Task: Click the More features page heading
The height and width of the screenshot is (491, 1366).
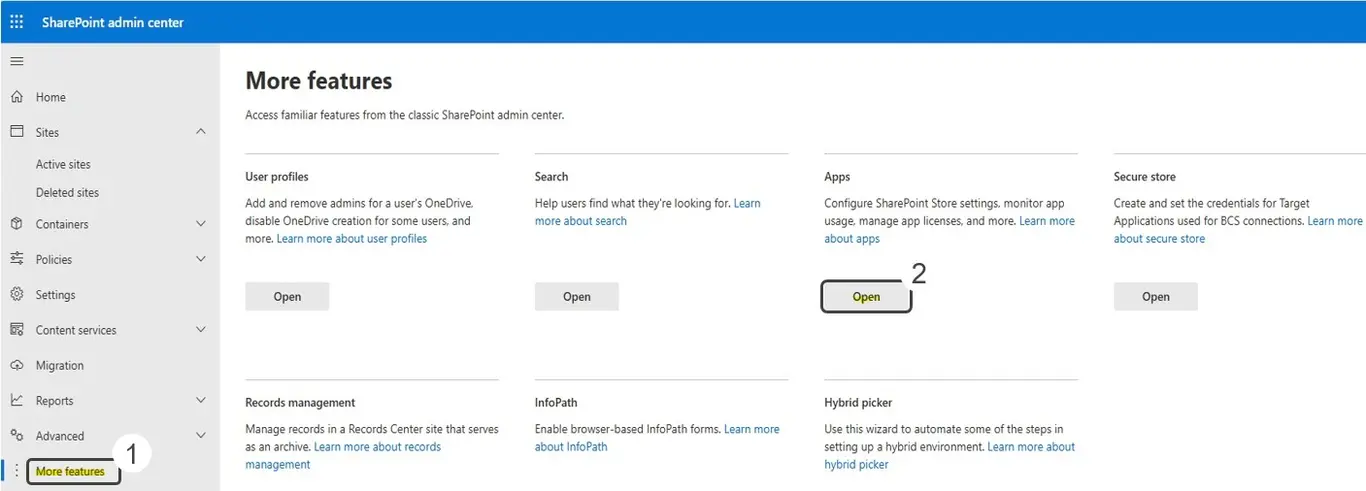Action: tap(319, 81)
